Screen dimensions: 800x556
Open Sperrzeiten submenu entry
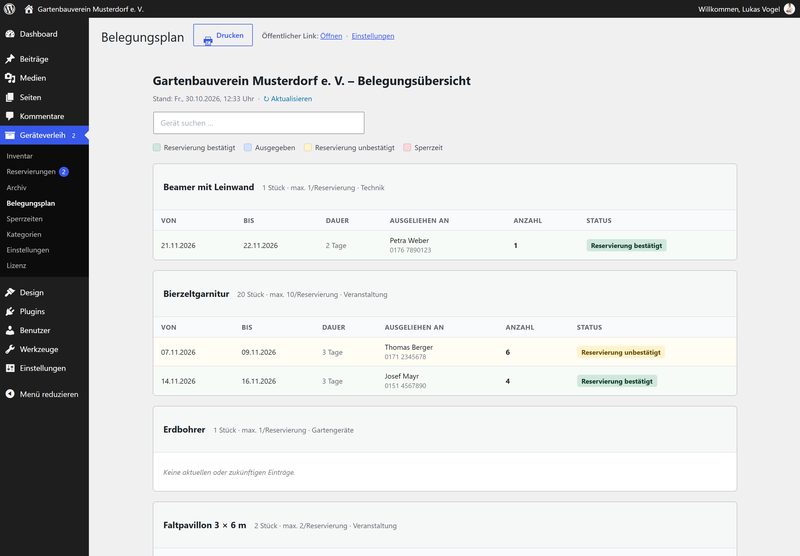click(x=24, y=219)
